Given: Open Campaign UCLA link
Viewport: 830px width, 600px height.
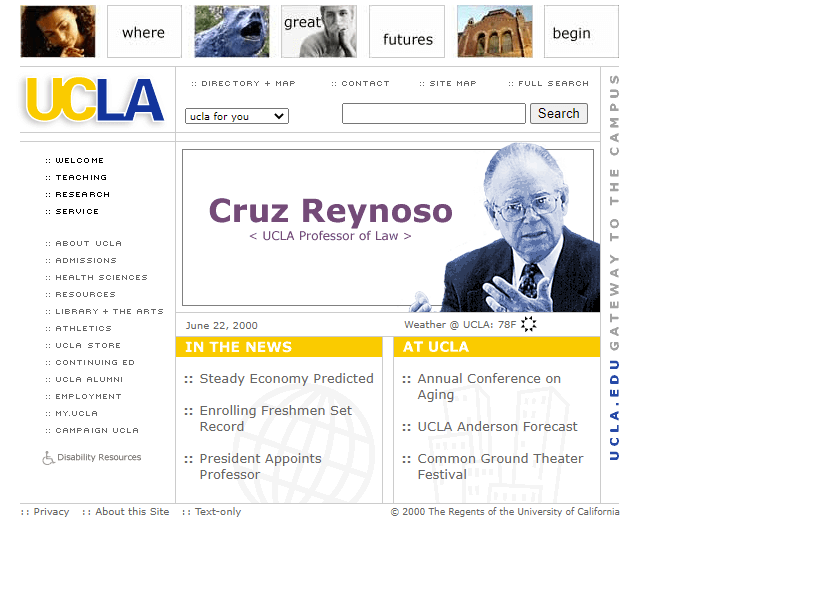Looking at the screenshot, I should coord(92,431).
